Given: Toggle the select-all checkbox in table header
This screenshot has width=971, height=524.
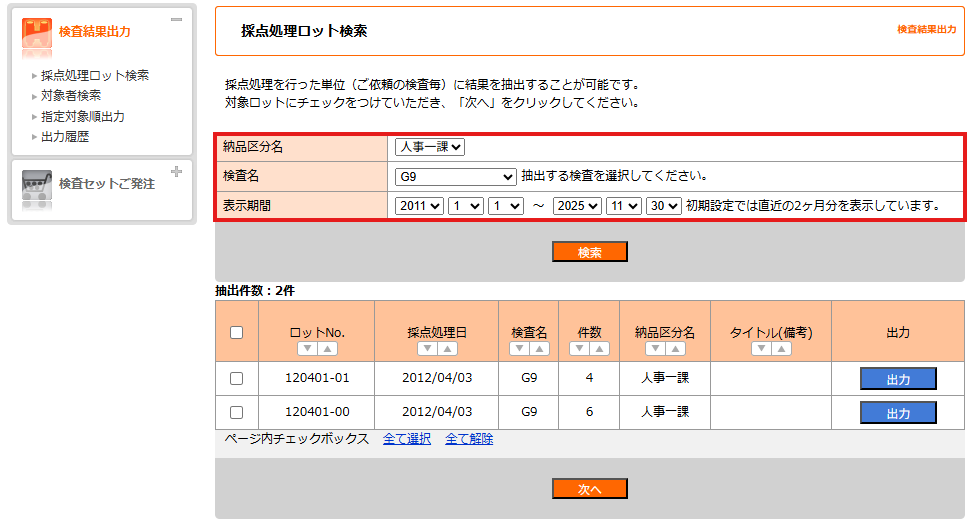Looking at the screenshot, I should coord(237,333).
